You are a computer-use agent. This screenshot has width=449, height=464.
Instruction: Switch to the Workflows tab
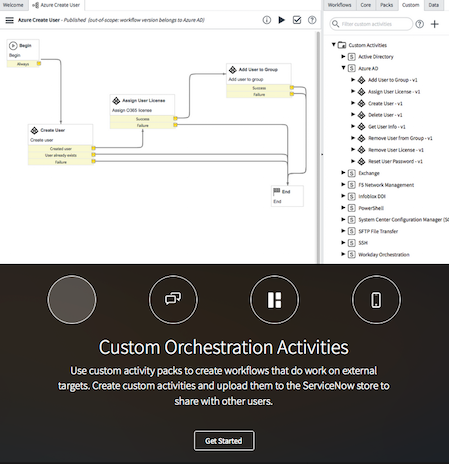click(339, 5)
